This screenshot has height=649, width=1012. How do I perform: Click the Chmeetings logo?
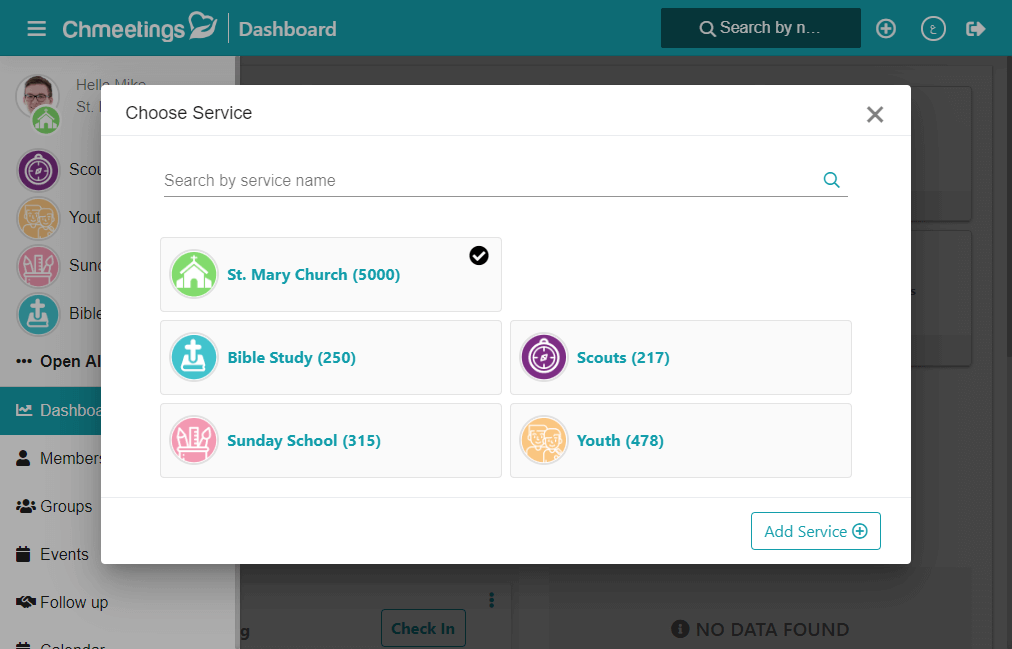click(139, 28)
